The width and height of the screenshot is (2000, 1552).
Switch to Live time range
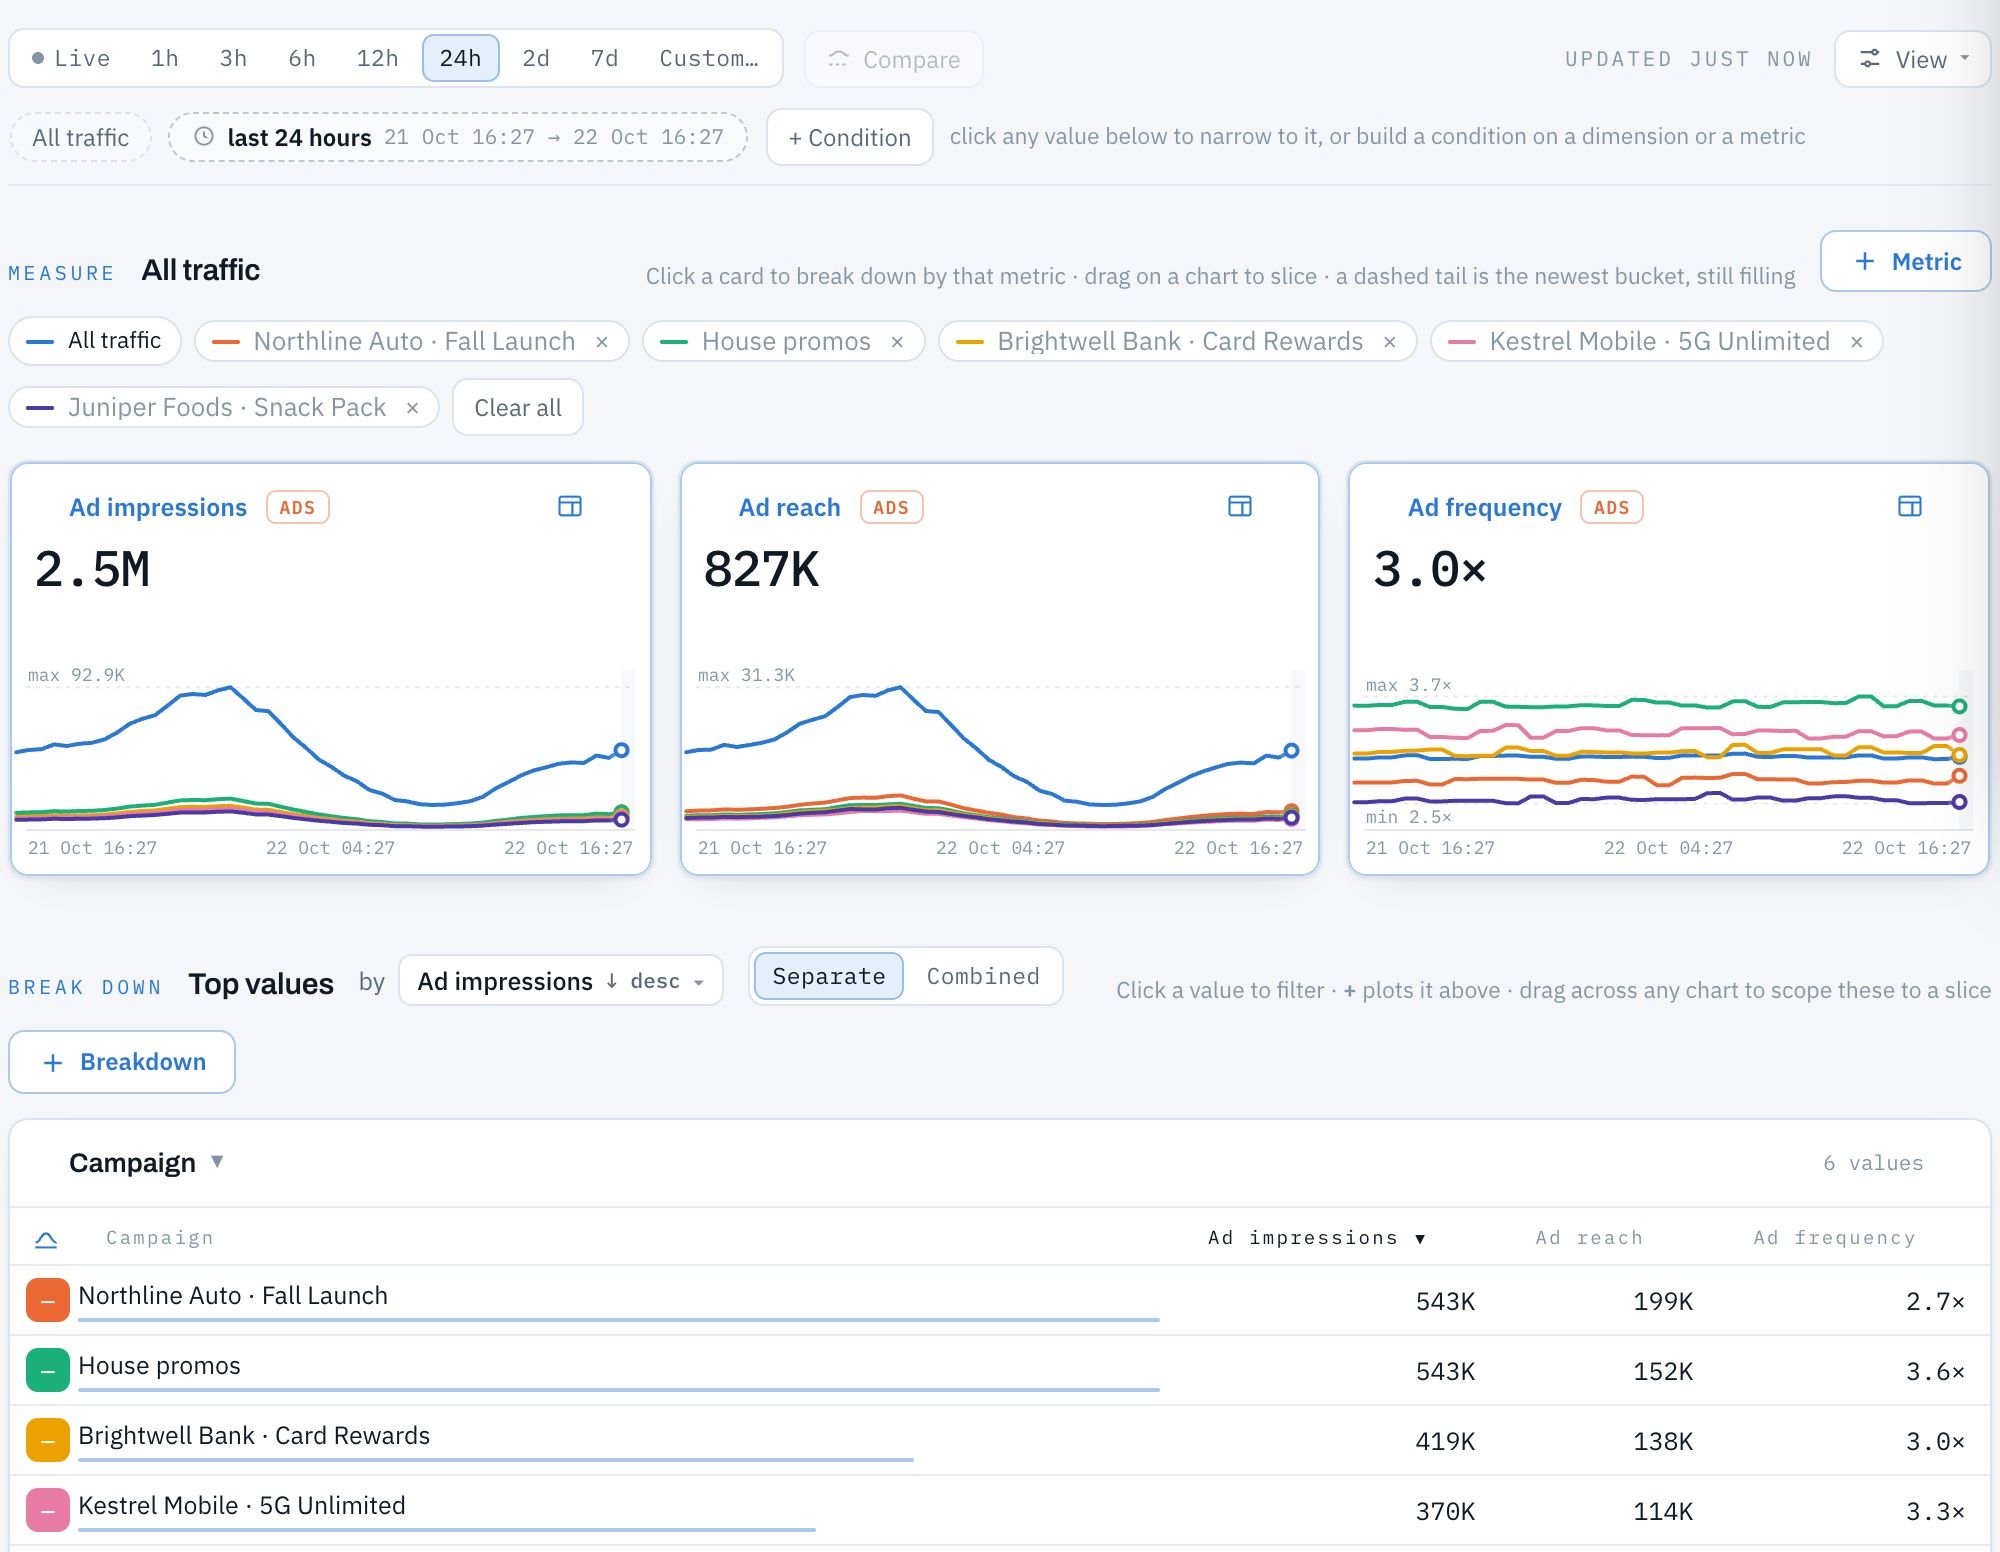(71, 58)
